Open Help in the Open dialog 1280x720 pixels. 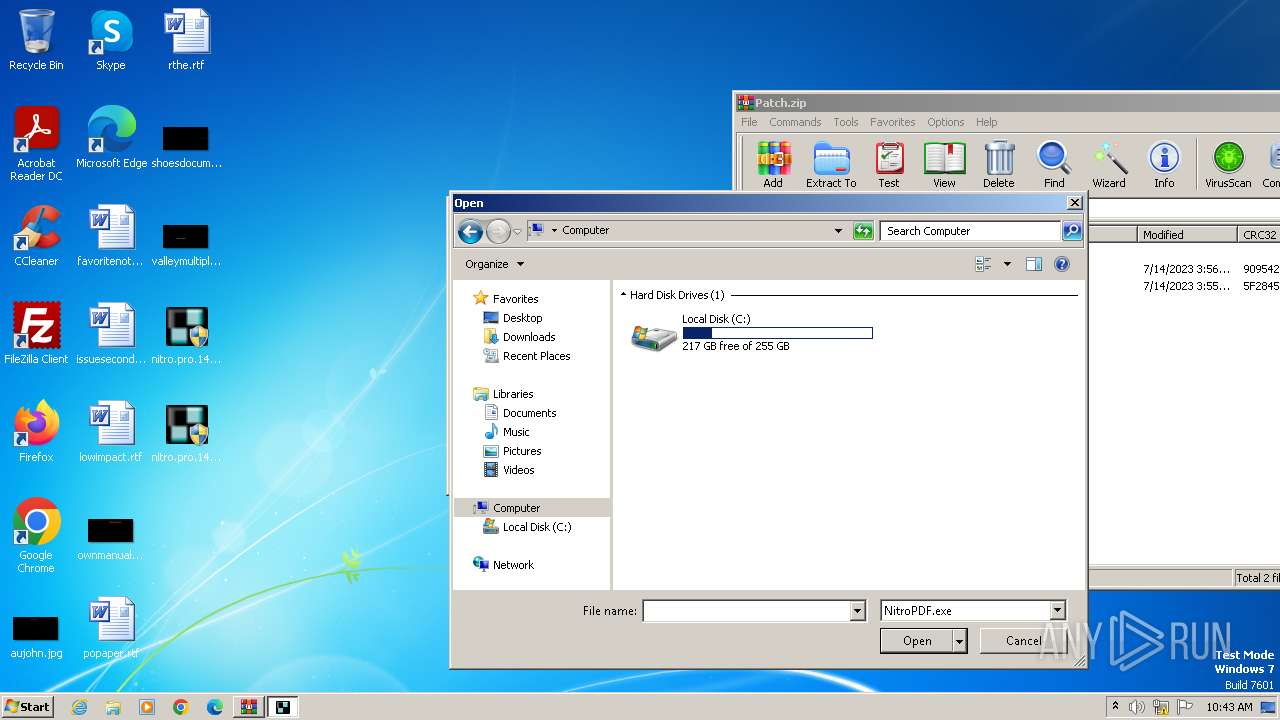(1062, 264)
